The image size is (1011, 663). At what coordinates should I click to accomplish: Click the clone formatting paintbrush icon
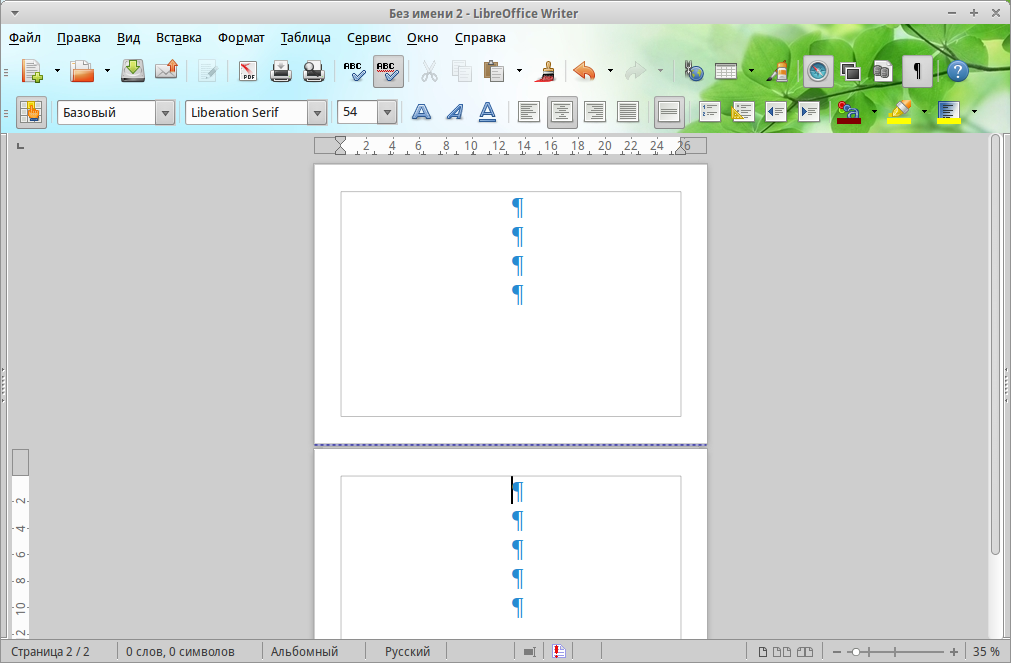pos(545,71)
